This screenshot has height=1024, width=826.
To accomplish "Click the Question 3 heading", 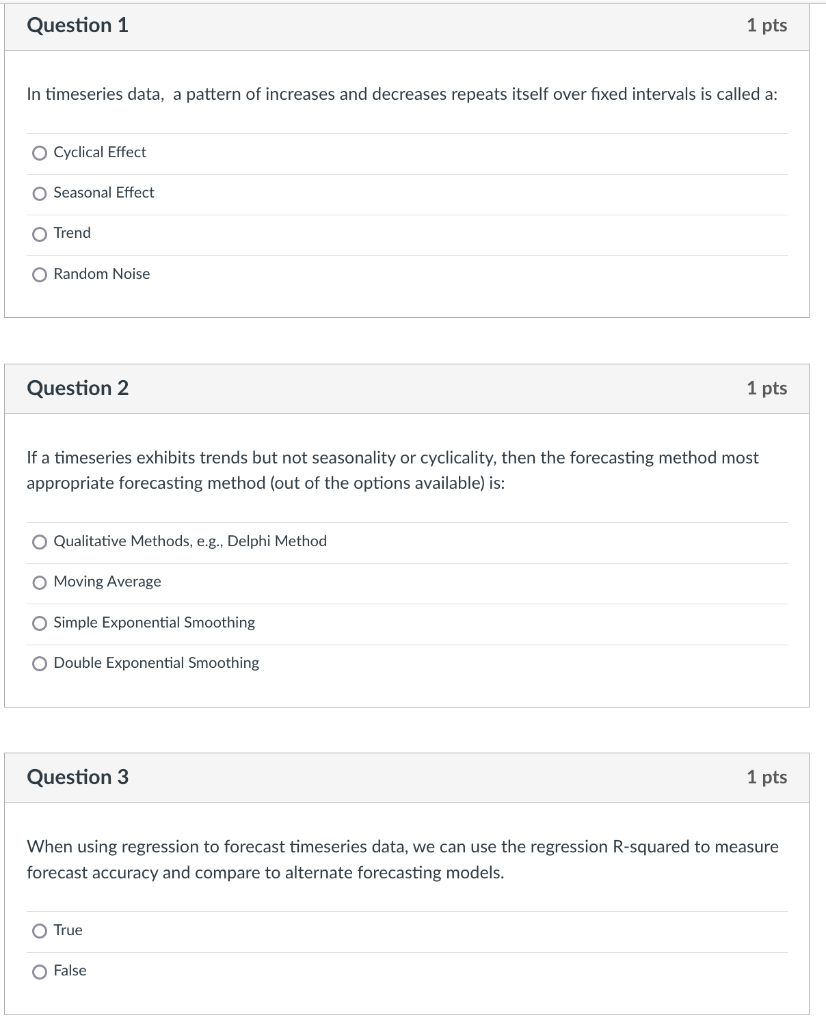I will (77, 777).
